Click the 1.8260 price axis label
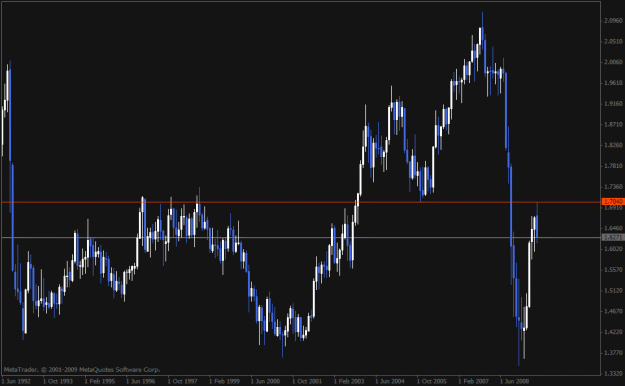 tap(613, 145)
